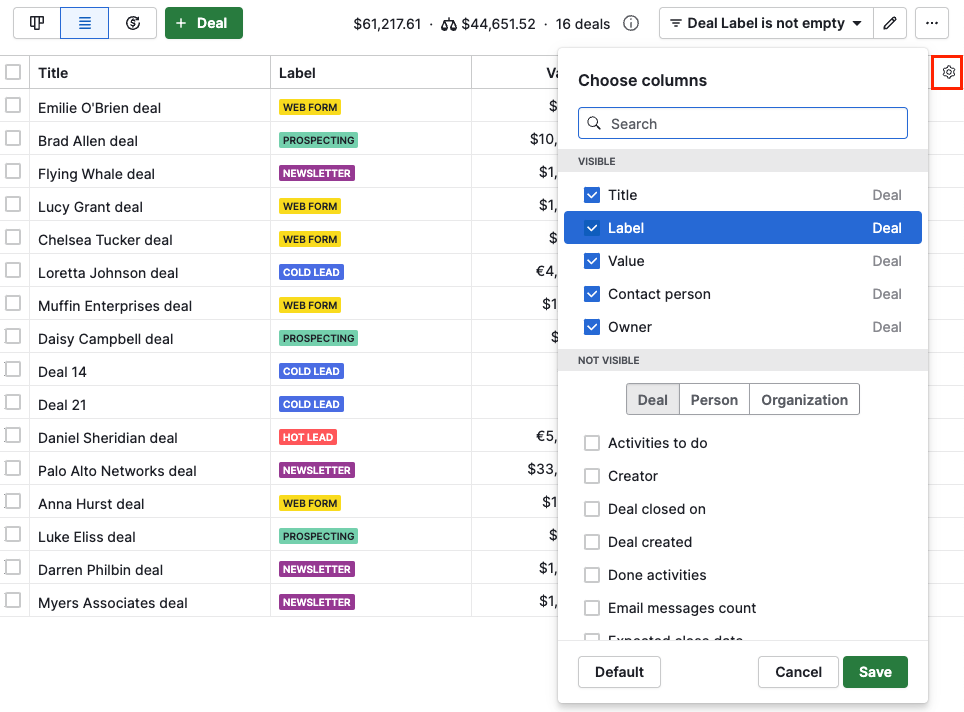This screenshot has width=964, height=712.
Task: Enable the Activities to do column
Action: [x=592, y=442]
